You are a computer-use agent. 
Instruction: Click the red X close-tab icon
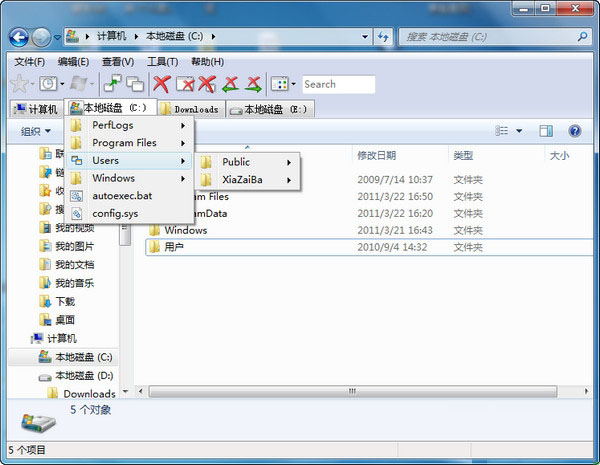[160, 85]
